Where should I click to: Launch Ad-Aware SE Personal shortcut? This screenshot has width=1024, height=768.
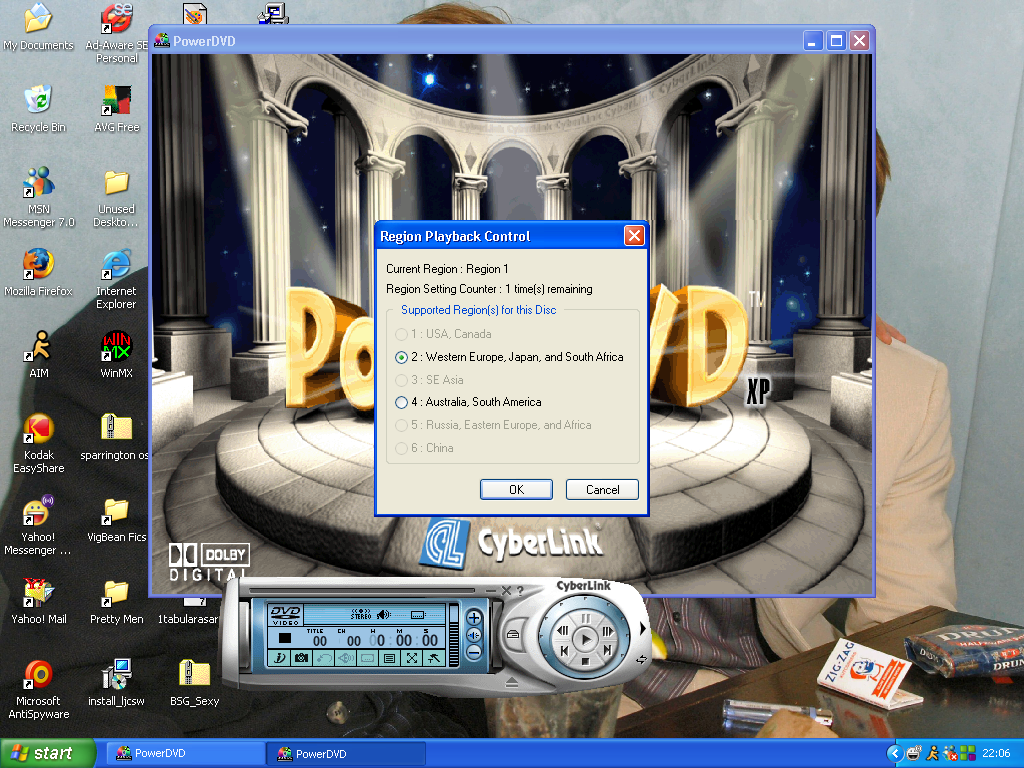pyautogui.click(x=116, y=33)
